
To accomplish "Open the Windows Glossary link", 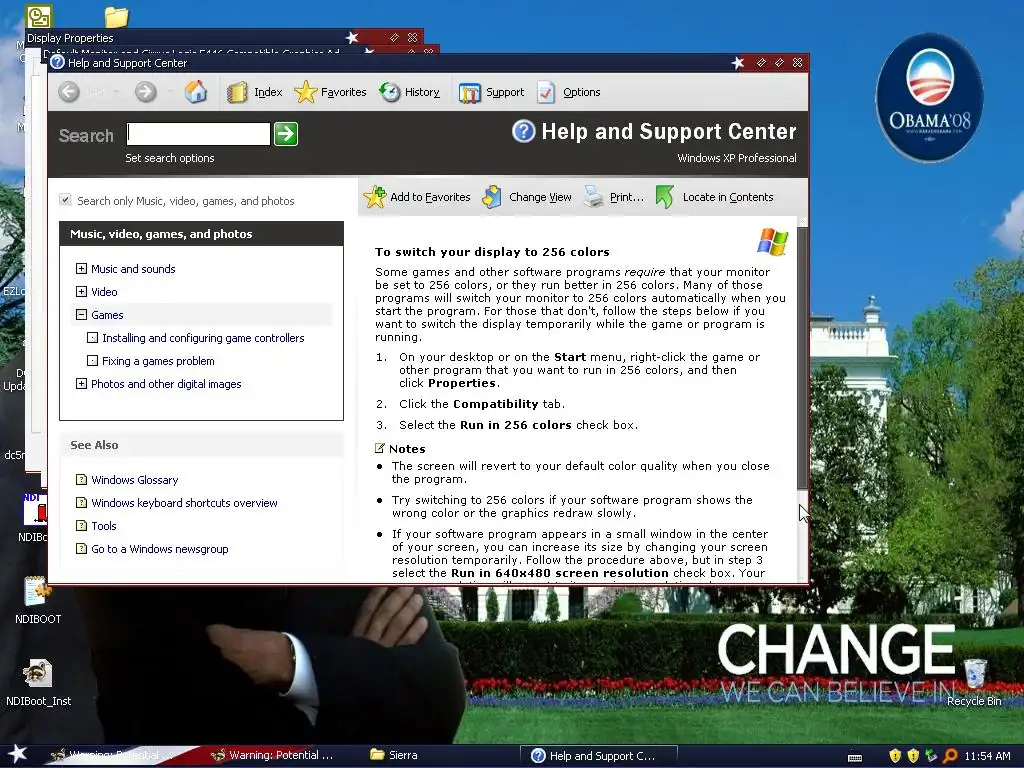I will 135,480.
